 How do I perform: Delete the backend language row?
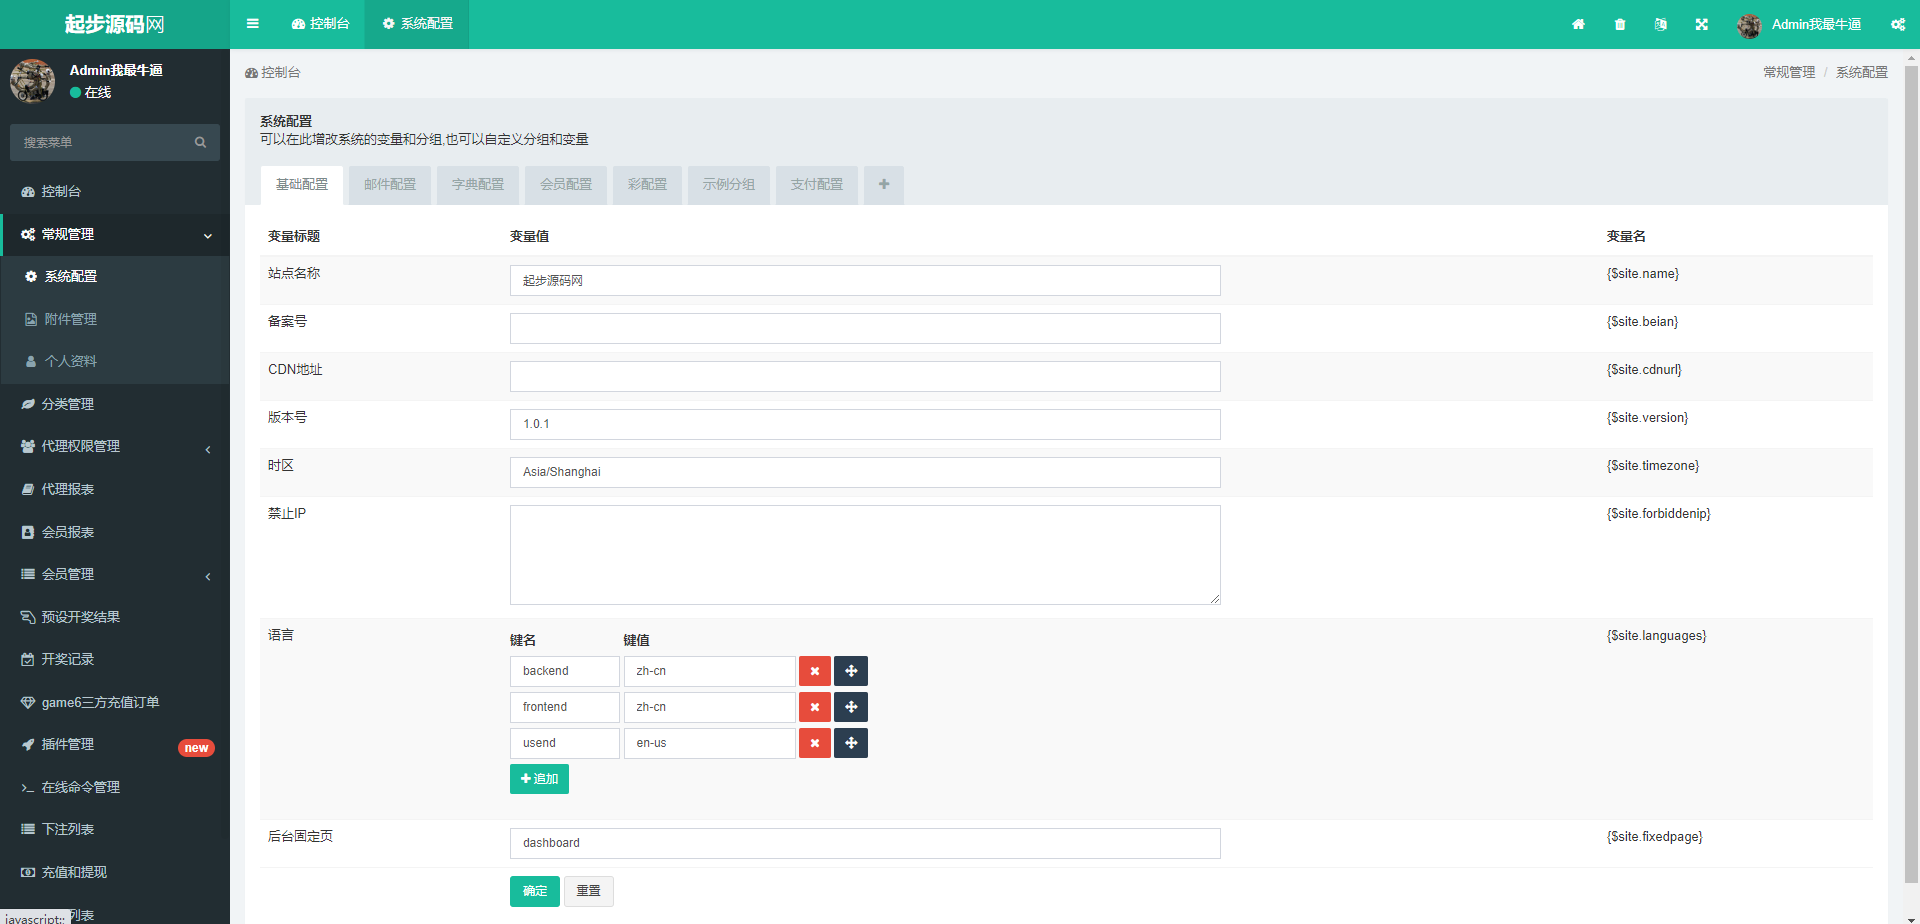point(814,671)
